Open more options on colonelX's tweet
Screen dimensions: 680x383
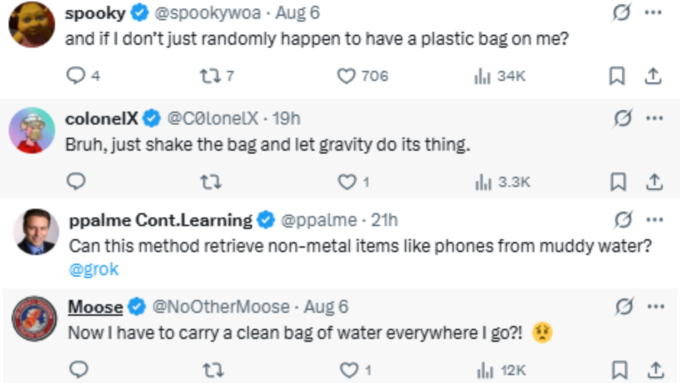point(654,118)
